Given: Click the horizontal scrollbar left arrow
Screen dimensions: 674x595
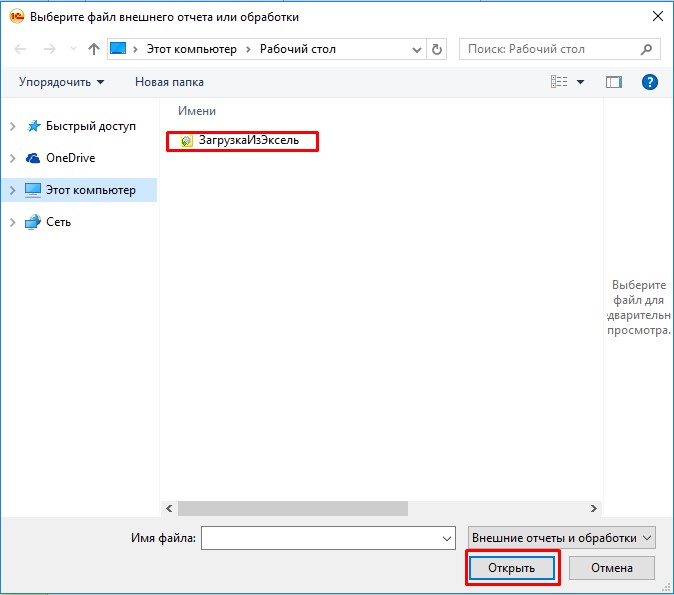Looking at the screenshot, I should click(169, 509).
